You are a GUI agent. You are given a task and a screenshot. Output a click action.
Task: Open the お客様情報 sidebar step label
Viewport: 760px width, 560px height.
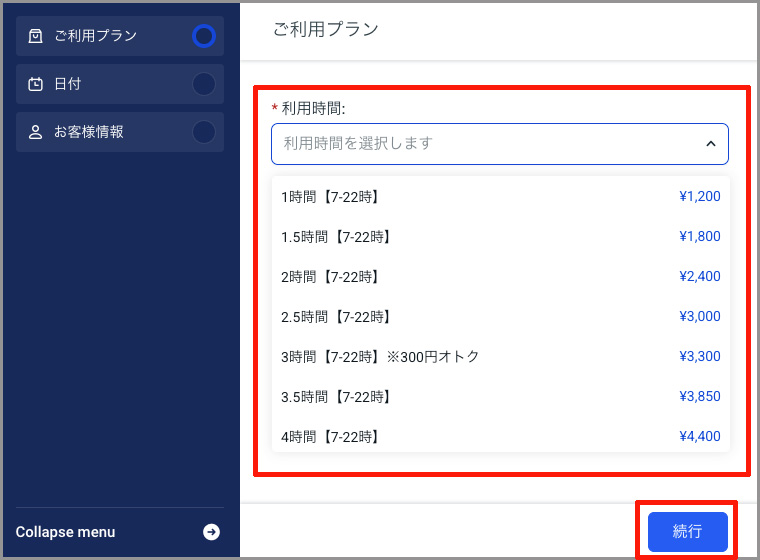click(x=89, y=132)
